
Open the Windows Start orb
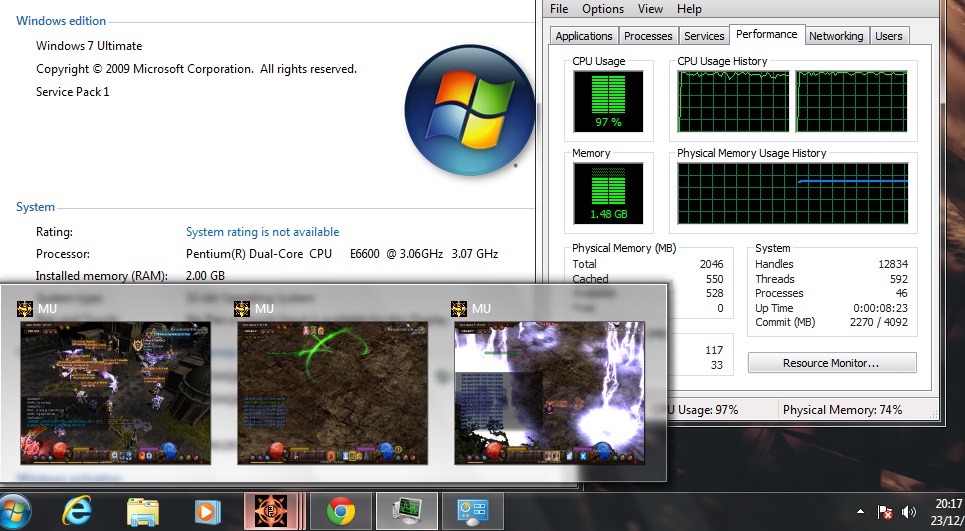[14, 512]
